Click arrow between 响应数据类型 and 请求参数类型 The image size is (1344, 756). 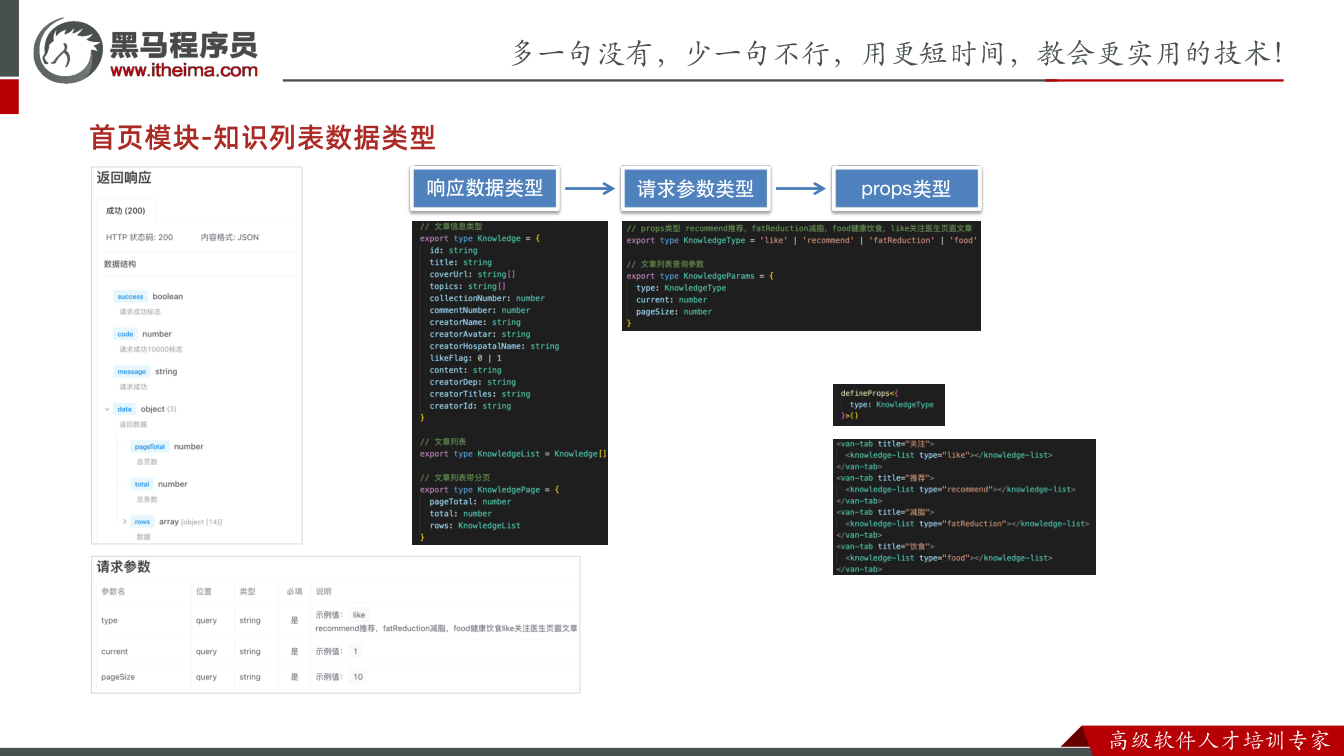pos(590,188)
